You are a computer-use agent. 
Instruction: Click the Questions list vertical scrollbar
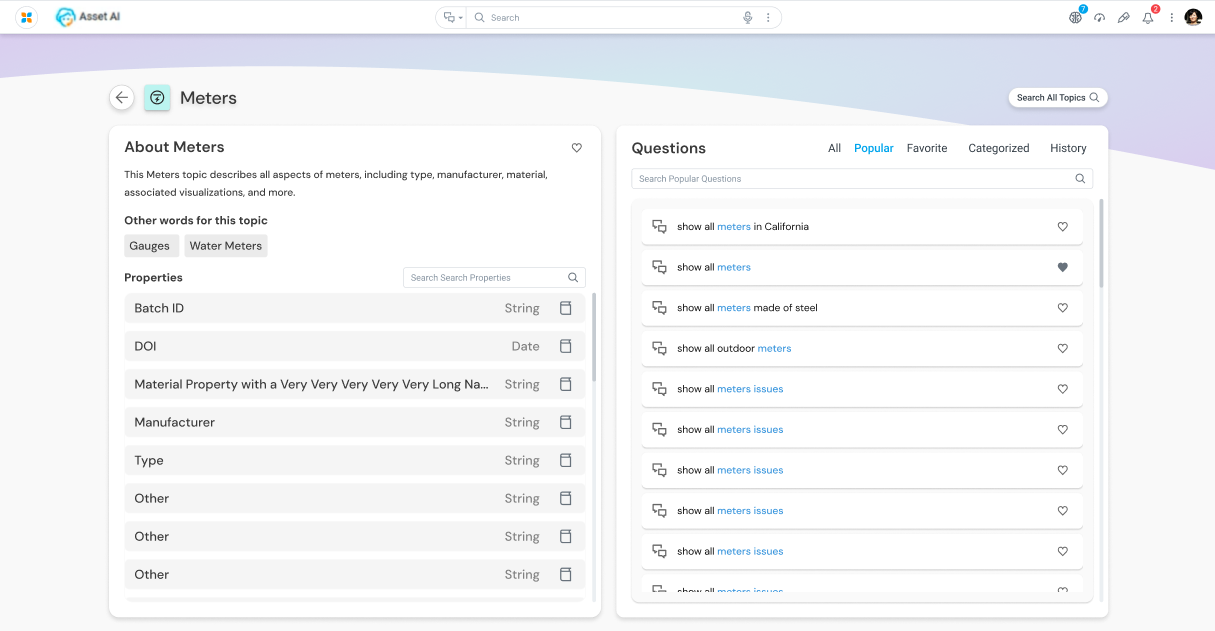click(1102, 243)
